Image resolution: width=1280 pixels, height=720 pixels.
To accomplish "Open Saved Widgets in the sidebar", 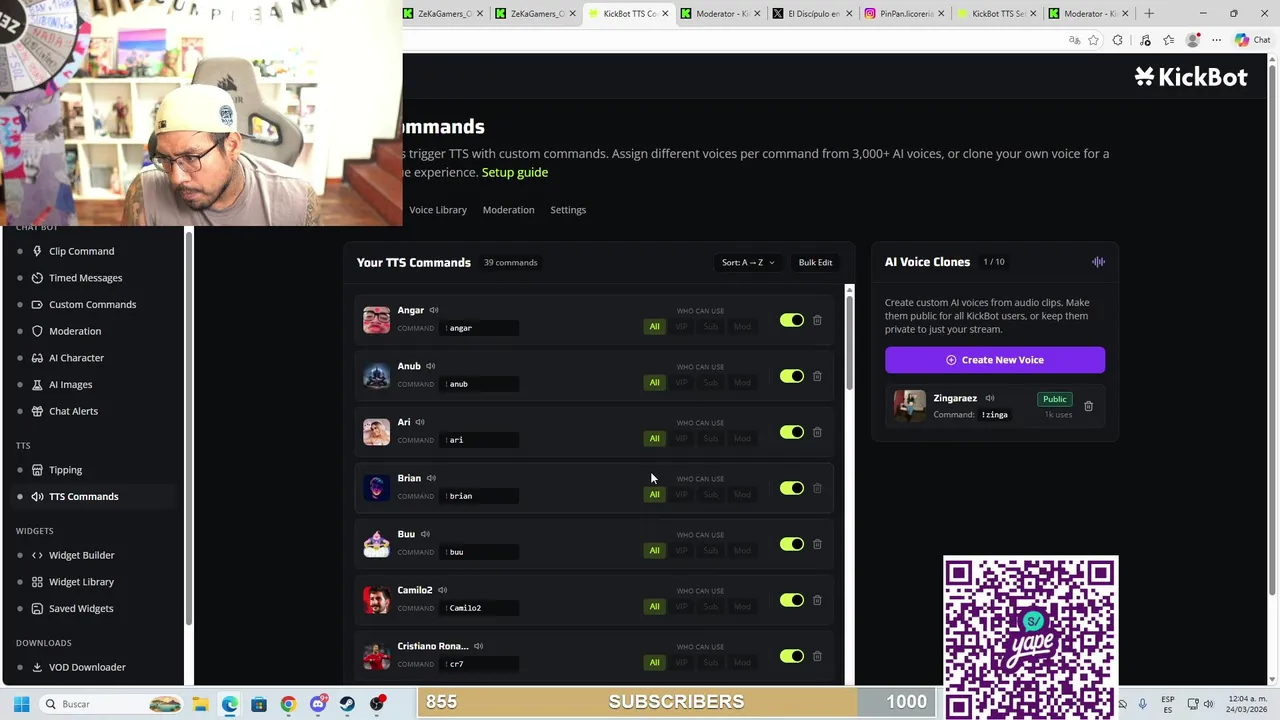I will [x=81, y=608].
